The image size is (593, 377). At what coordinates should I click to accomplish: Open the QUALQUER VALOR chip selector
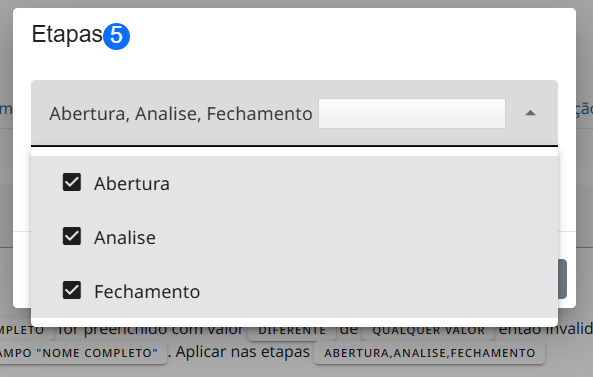click(428, 330)
